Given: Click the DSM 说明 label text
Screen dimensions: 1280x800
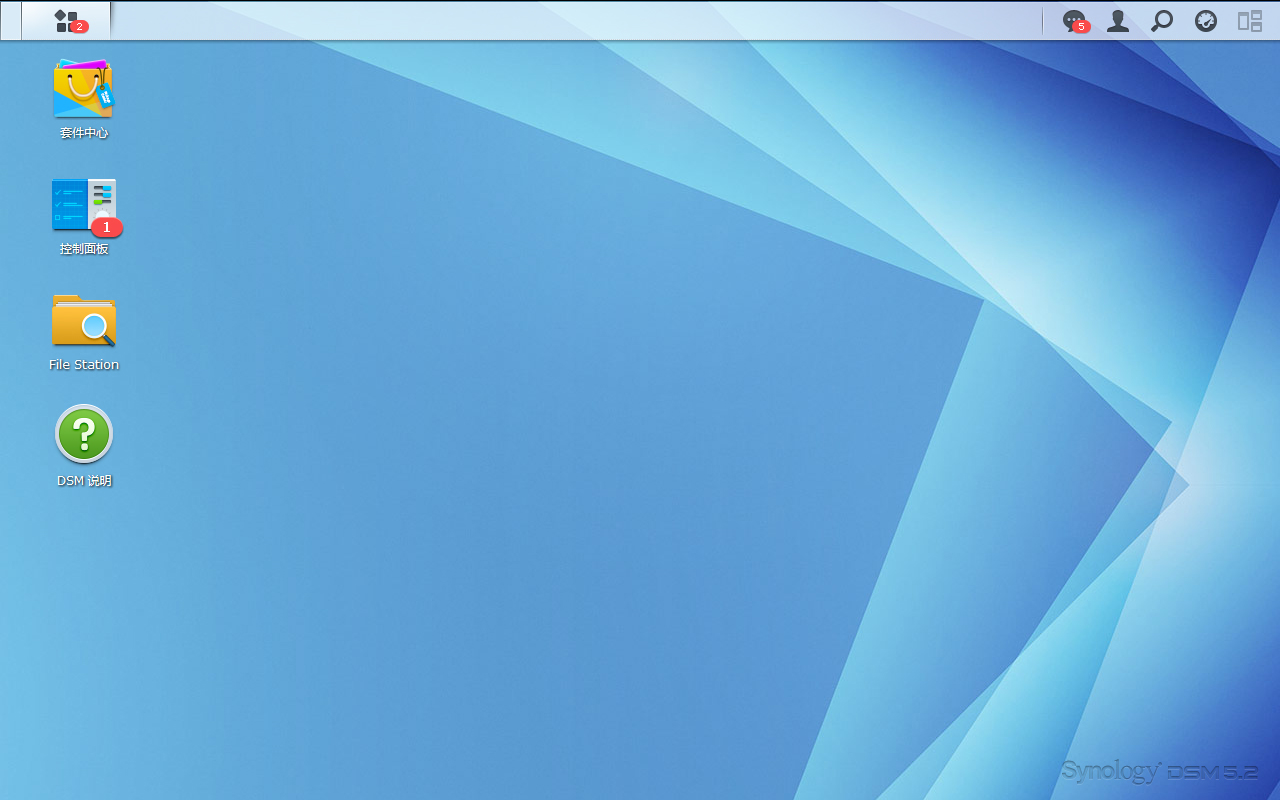Looking at the screenshot, I should (x=84, y=481).
